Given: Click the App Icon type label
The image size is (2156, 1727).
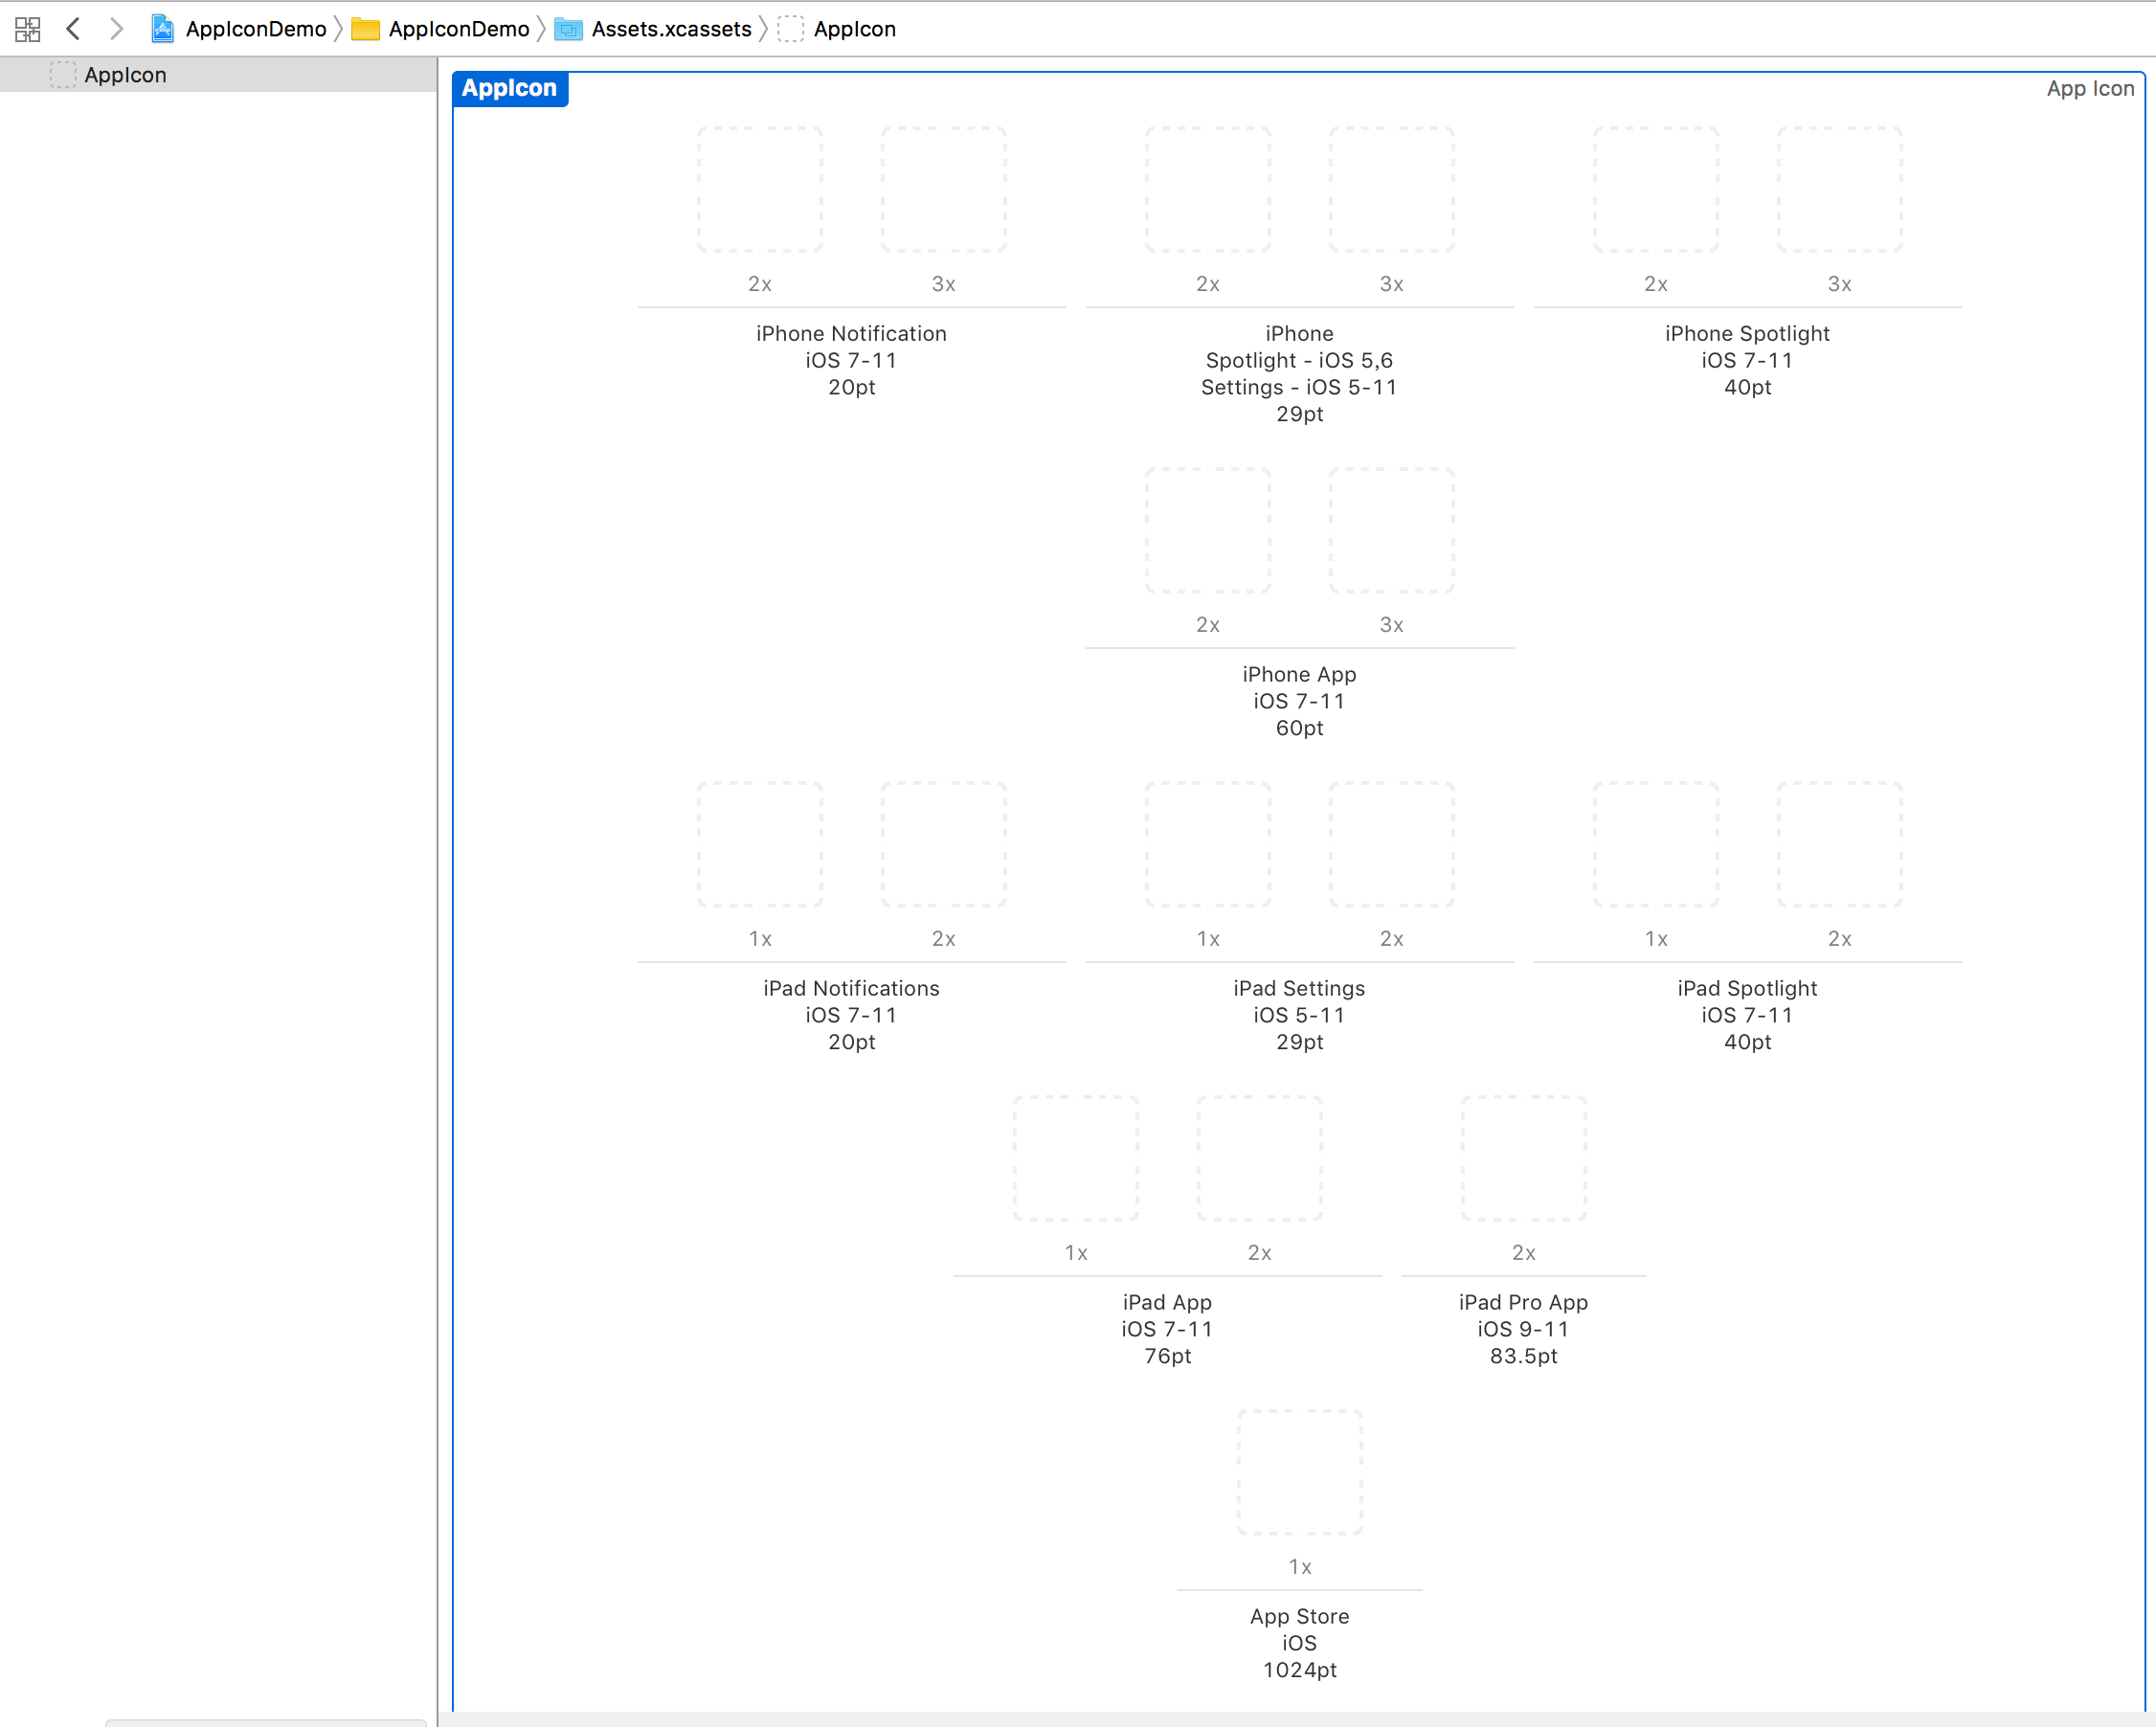Looking at the screenshot, I should [2090, 89].
